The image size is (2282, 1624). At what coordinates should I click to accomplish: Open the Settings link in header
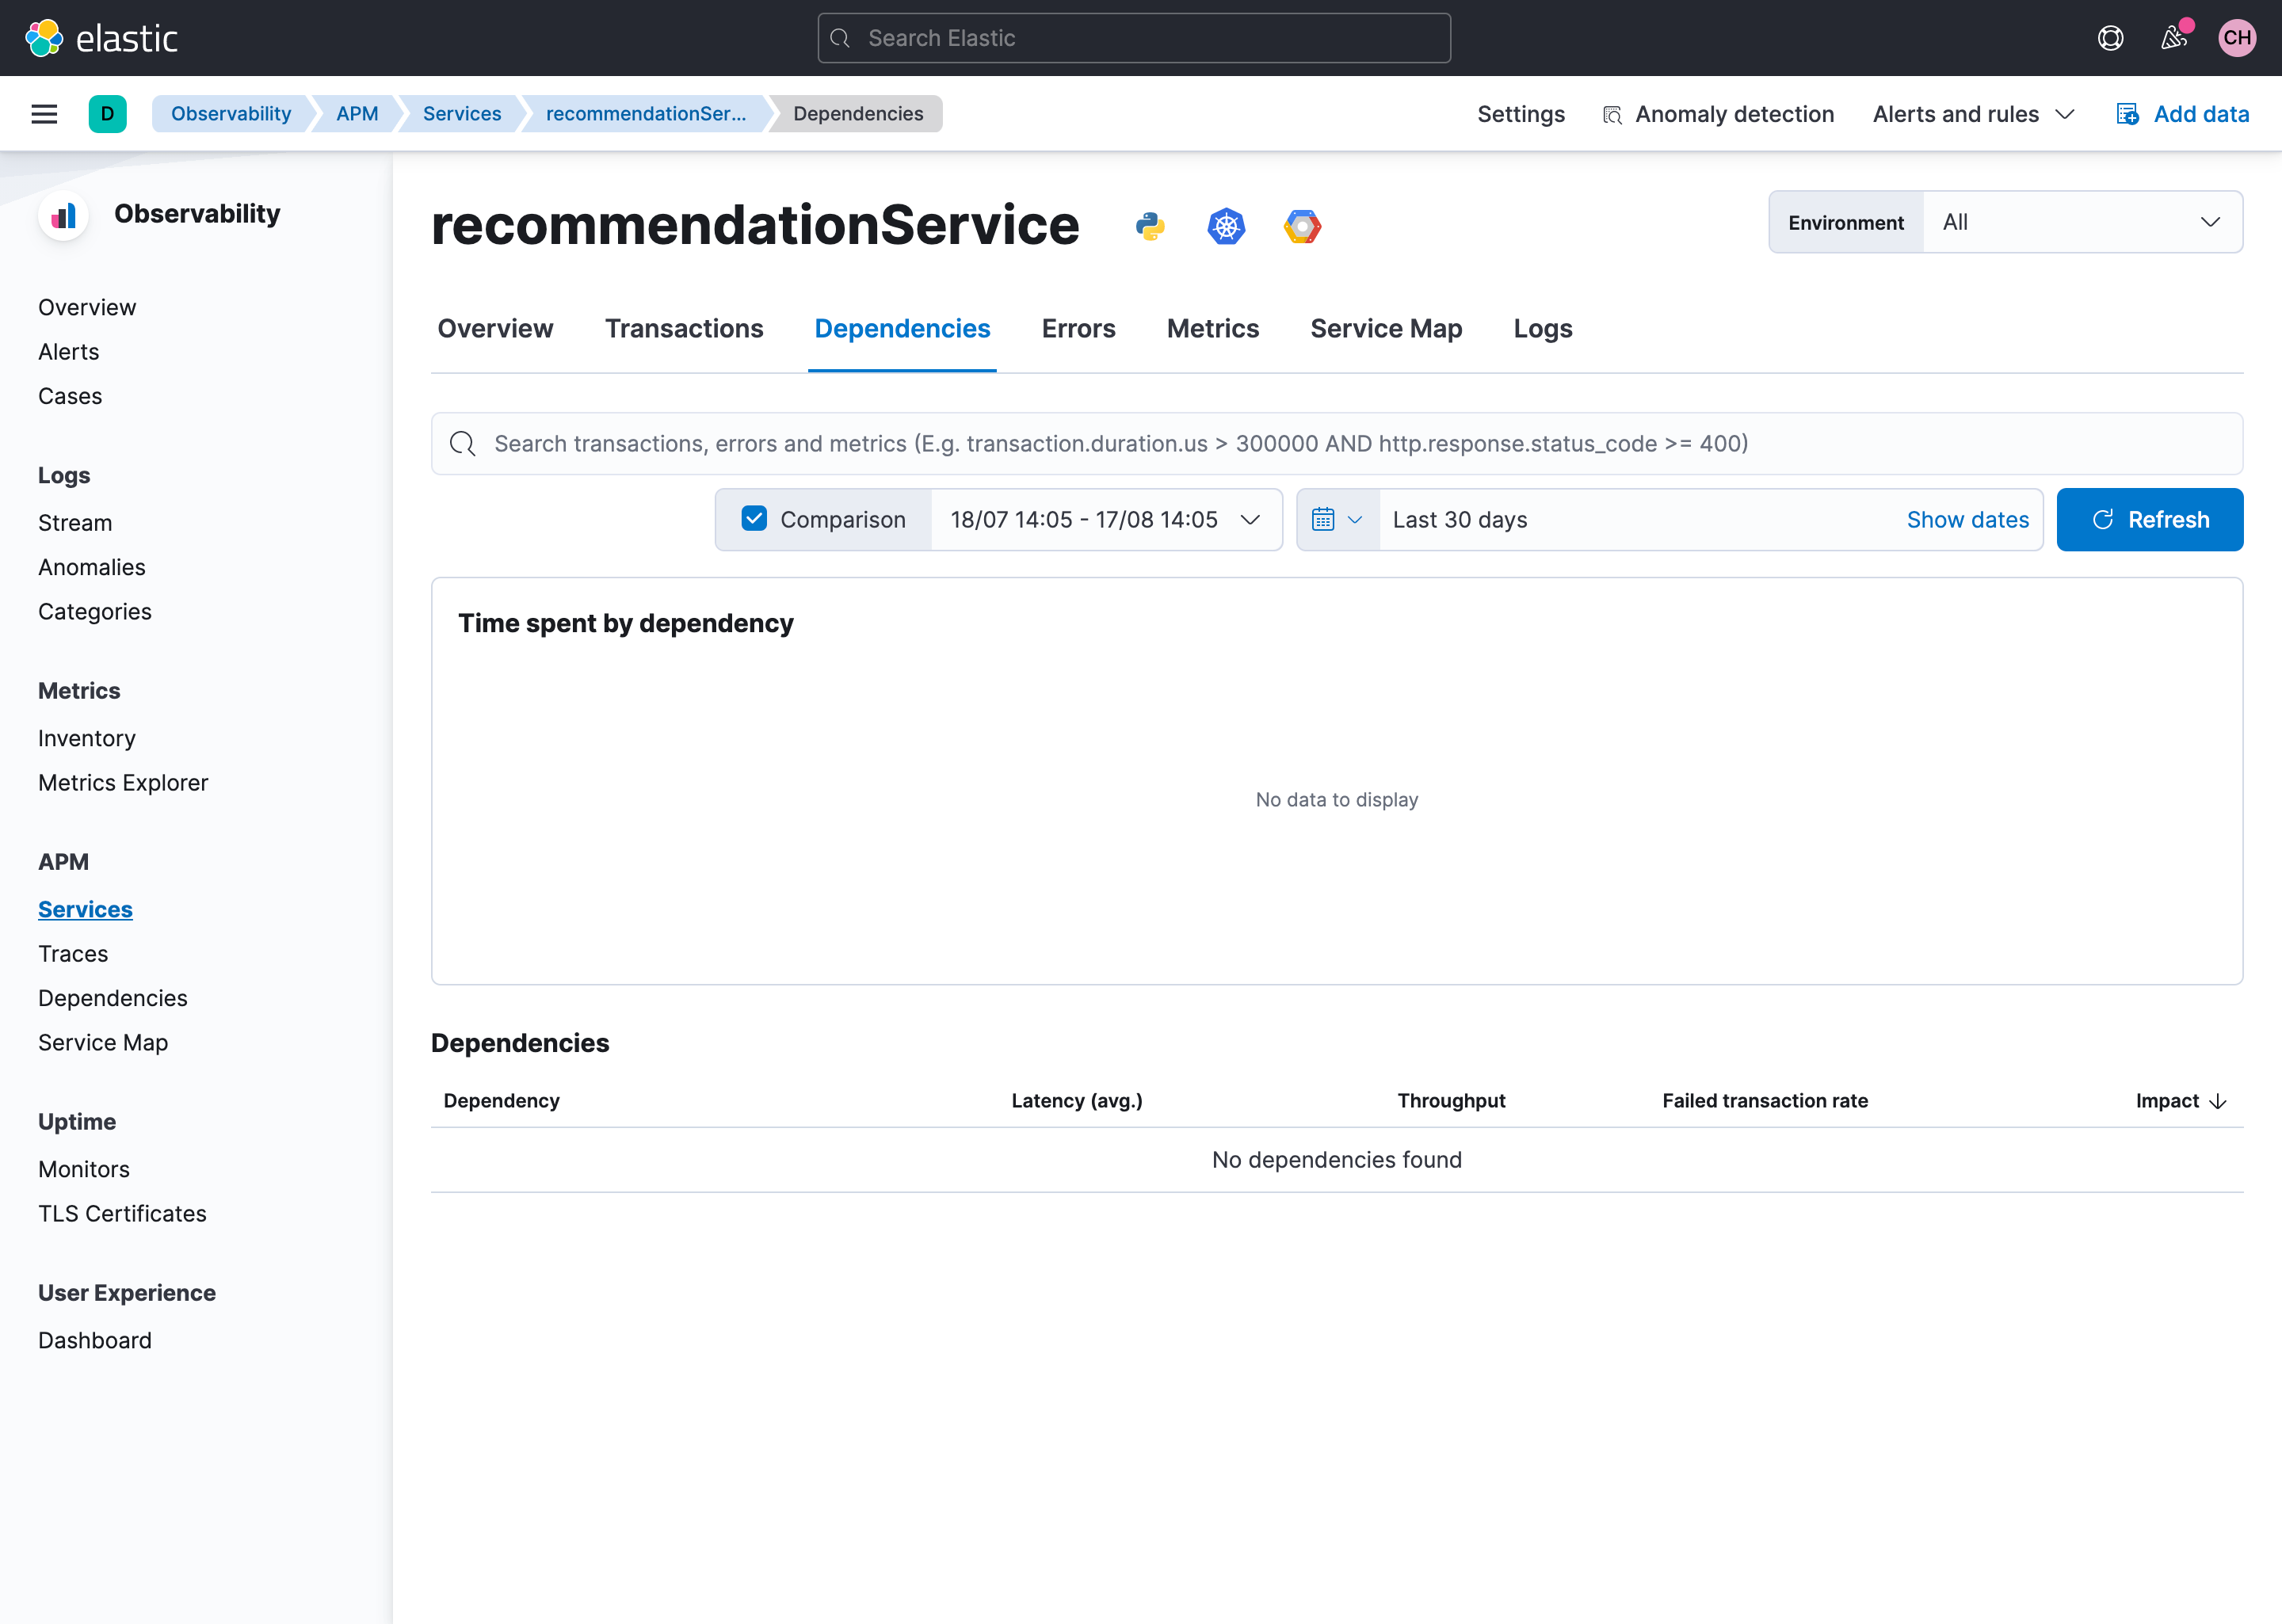(x=1521, y=114)
